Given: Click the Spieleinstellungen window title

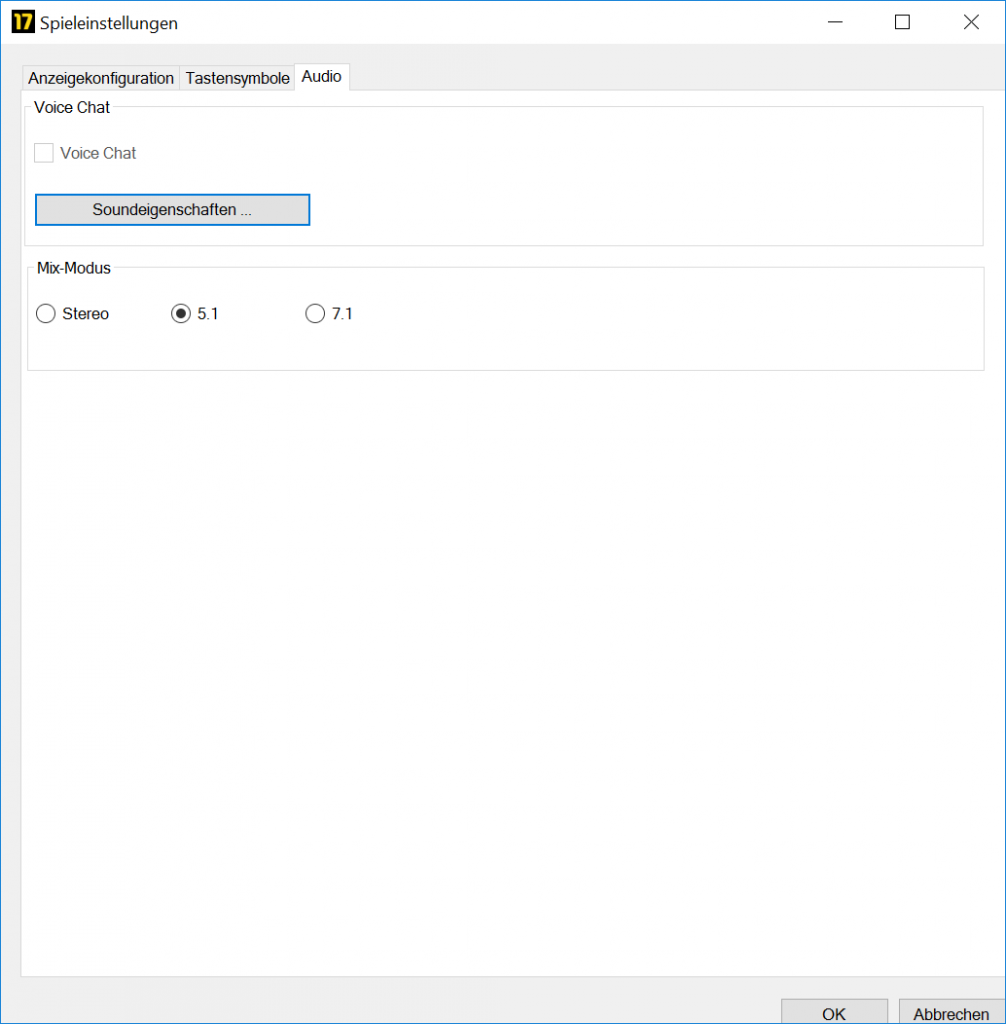Looking at the screenshot, I should 108,24.
